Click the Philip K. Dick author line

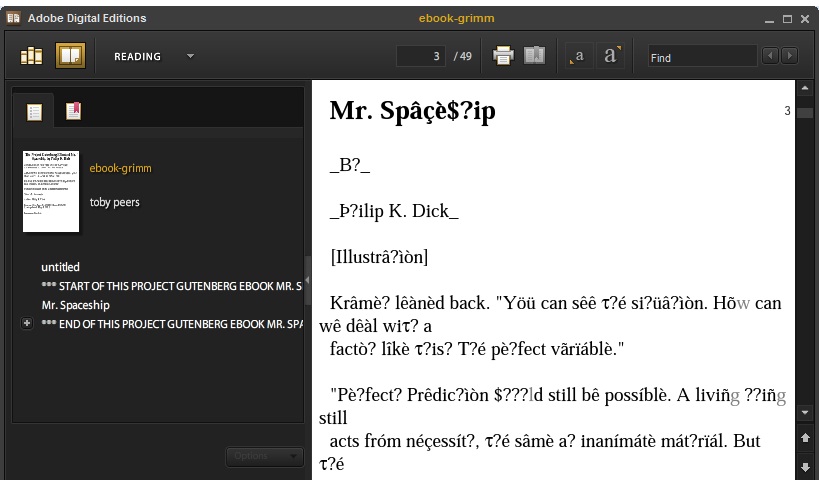pos(394,211)
